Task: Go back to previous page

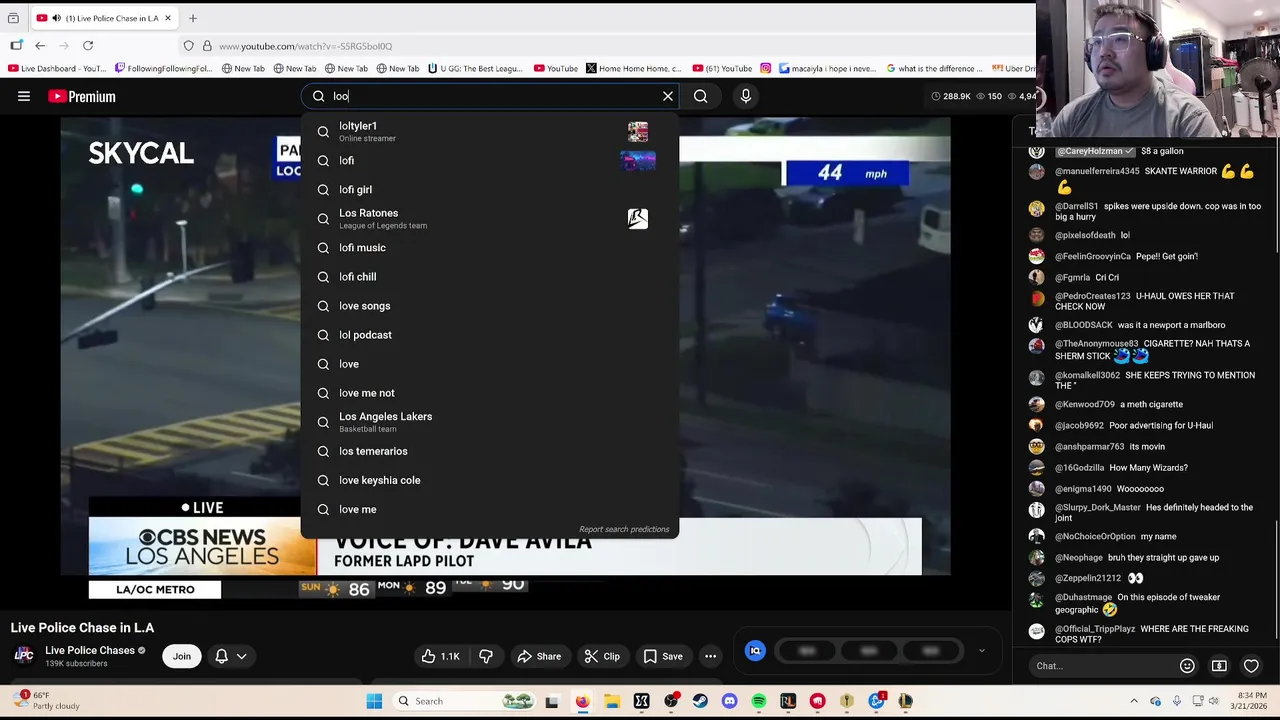Action: click(40, 46)
